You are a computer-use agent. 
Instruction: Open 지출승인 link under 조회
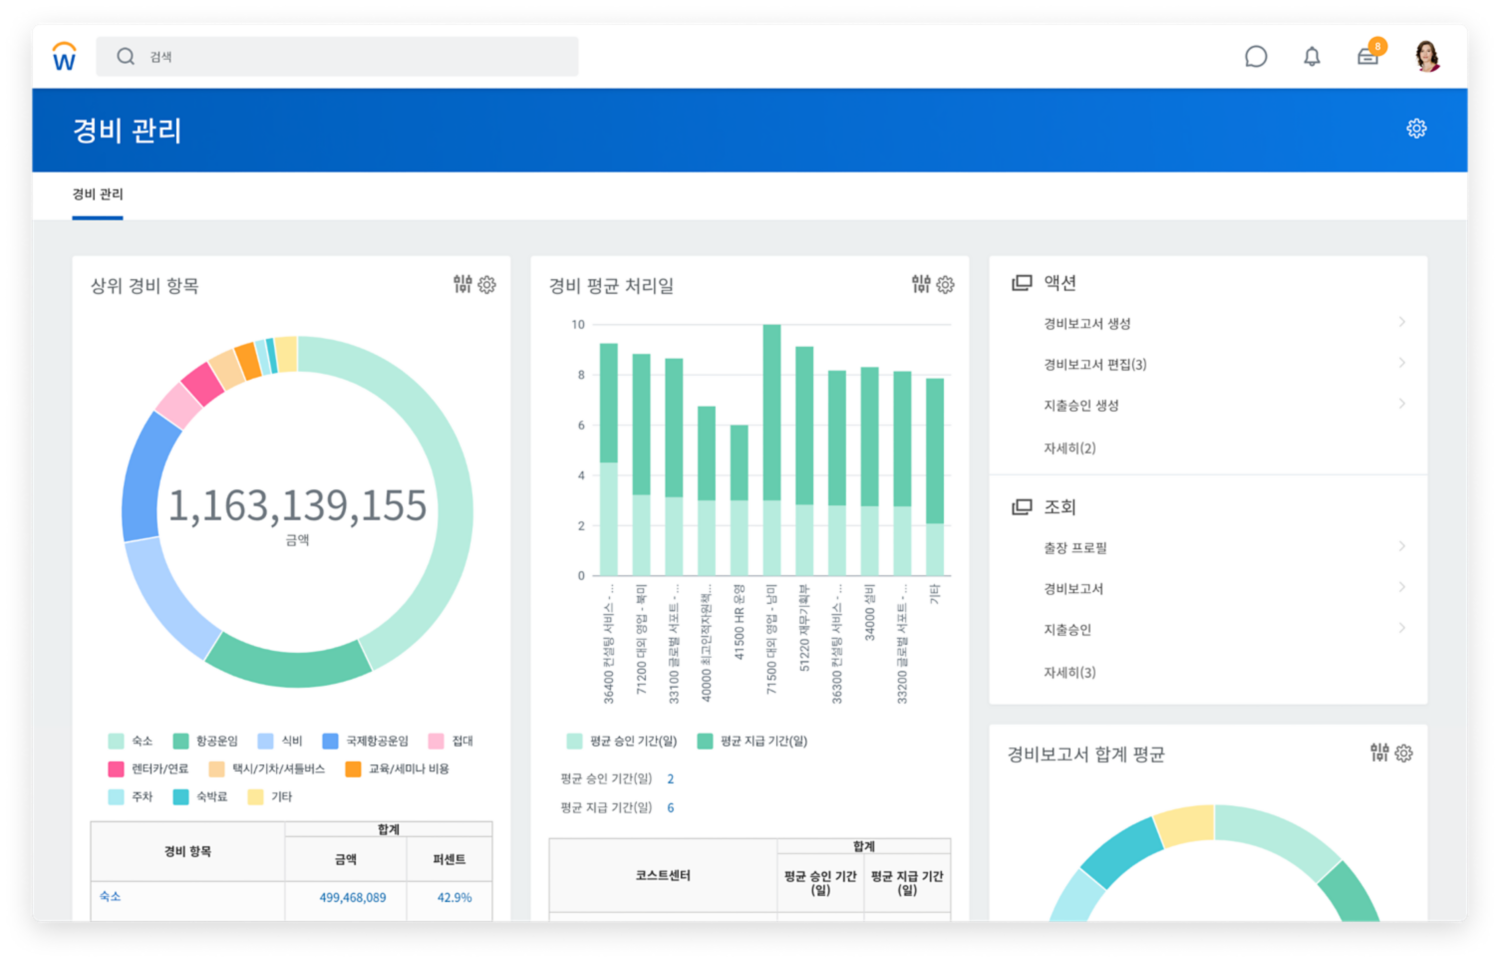point(1067,630)
